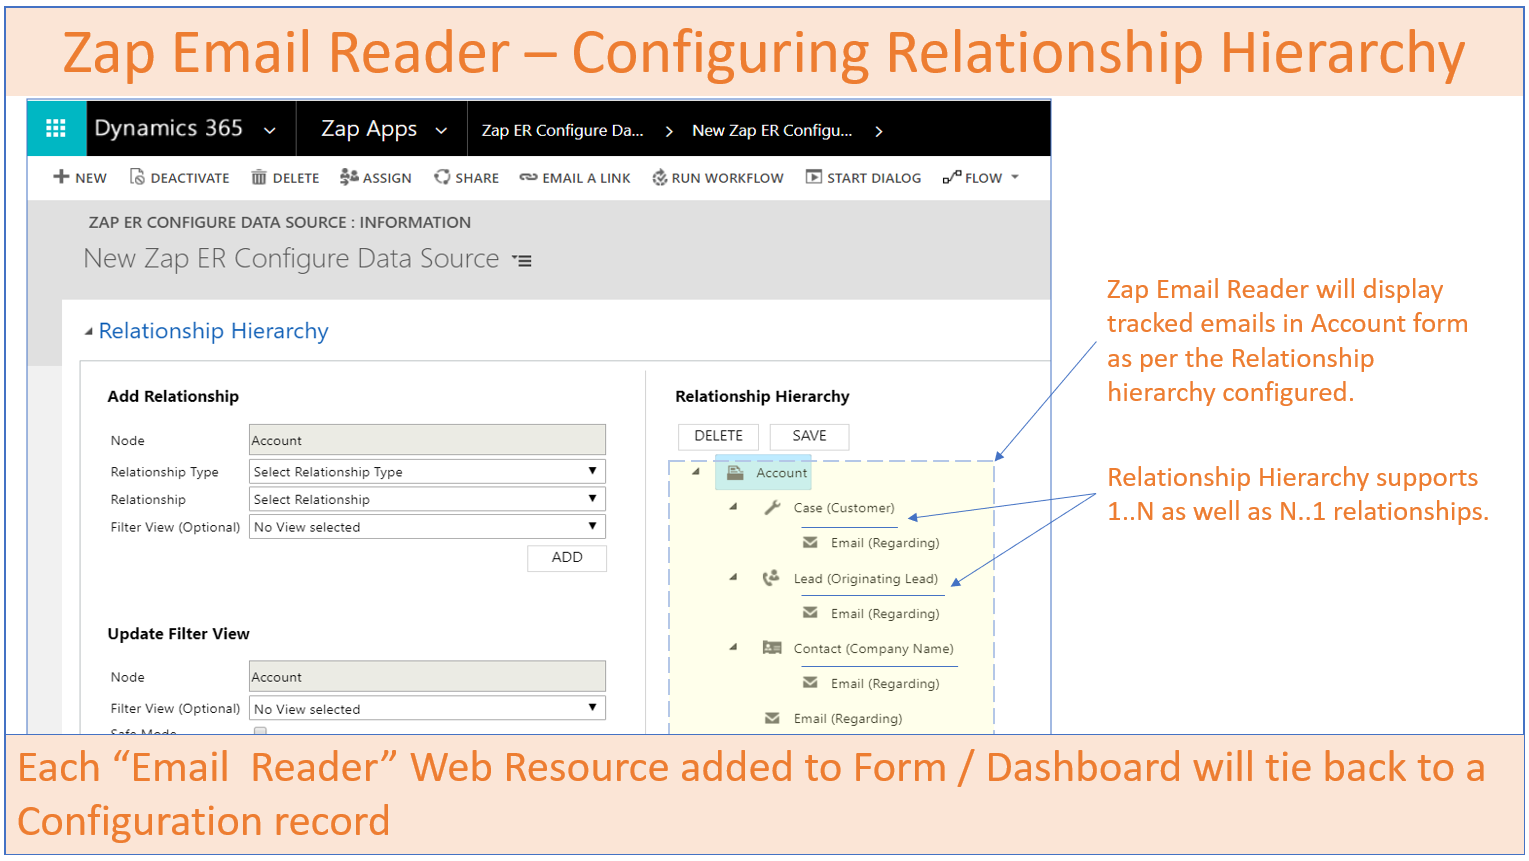Viewport: 1529px width, 861px height.
Task: Choose the DEACTIVATE command label
Action: pyautogui.click(x=190, y=178)
